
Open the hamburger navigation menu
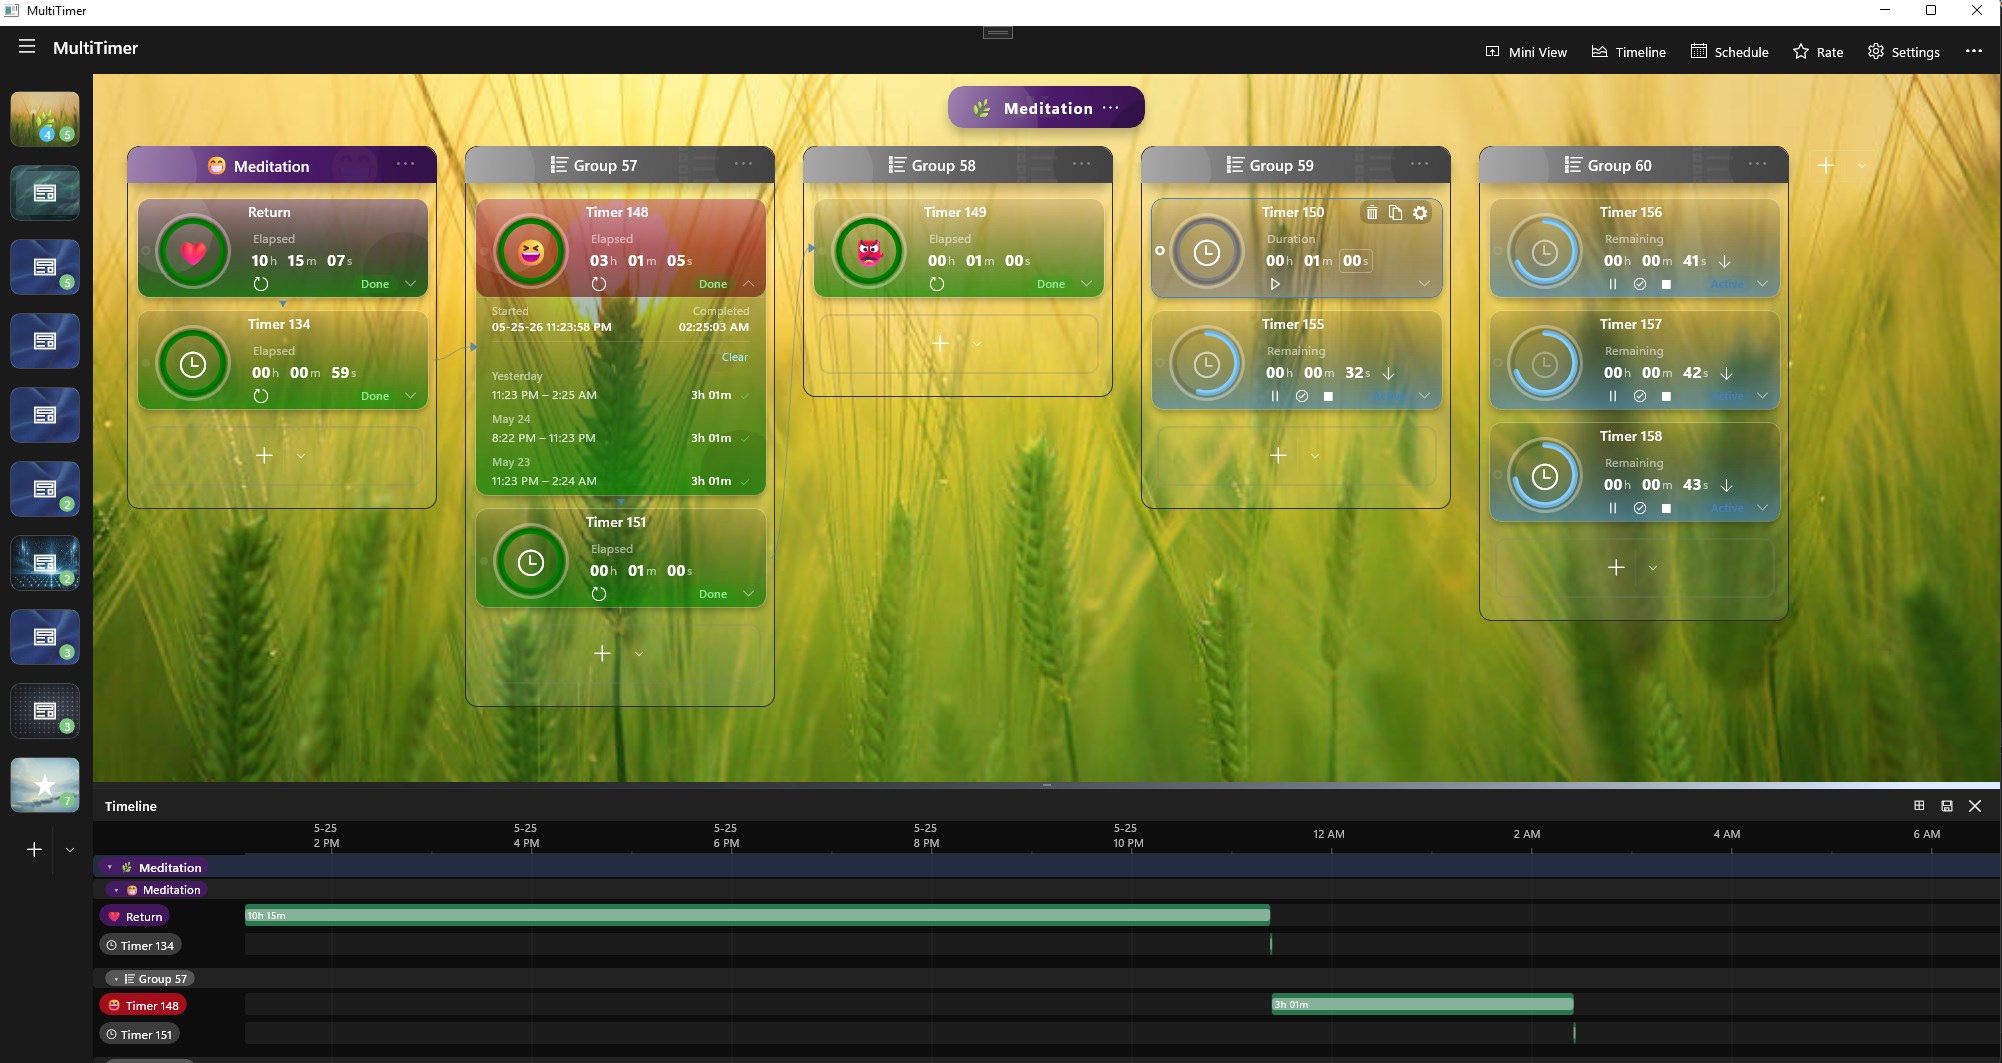pos(27,47)
